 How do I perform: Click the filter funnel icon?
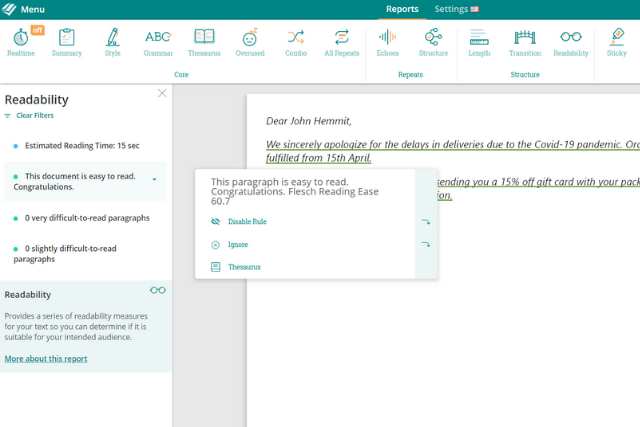point(7,116)
